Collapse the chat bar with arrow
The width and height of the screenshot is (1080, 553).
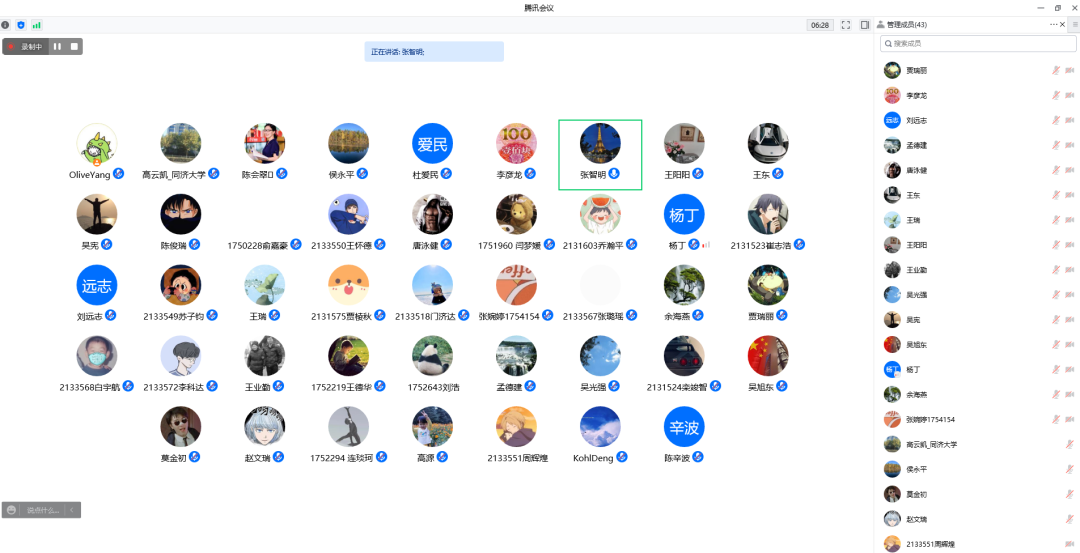point(72,510)
